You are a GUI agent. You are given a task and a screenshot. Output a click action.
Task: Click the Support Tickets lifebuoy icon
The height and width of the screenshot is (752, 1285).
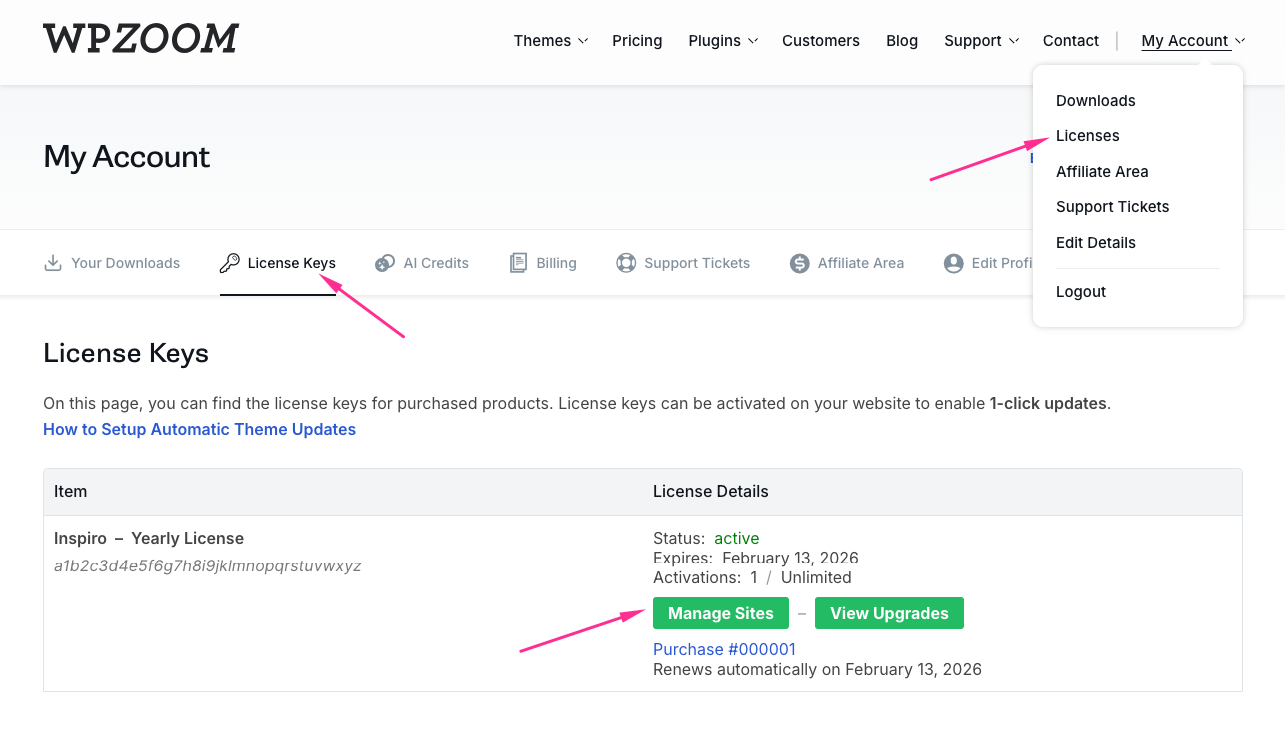tap(626, 263)
